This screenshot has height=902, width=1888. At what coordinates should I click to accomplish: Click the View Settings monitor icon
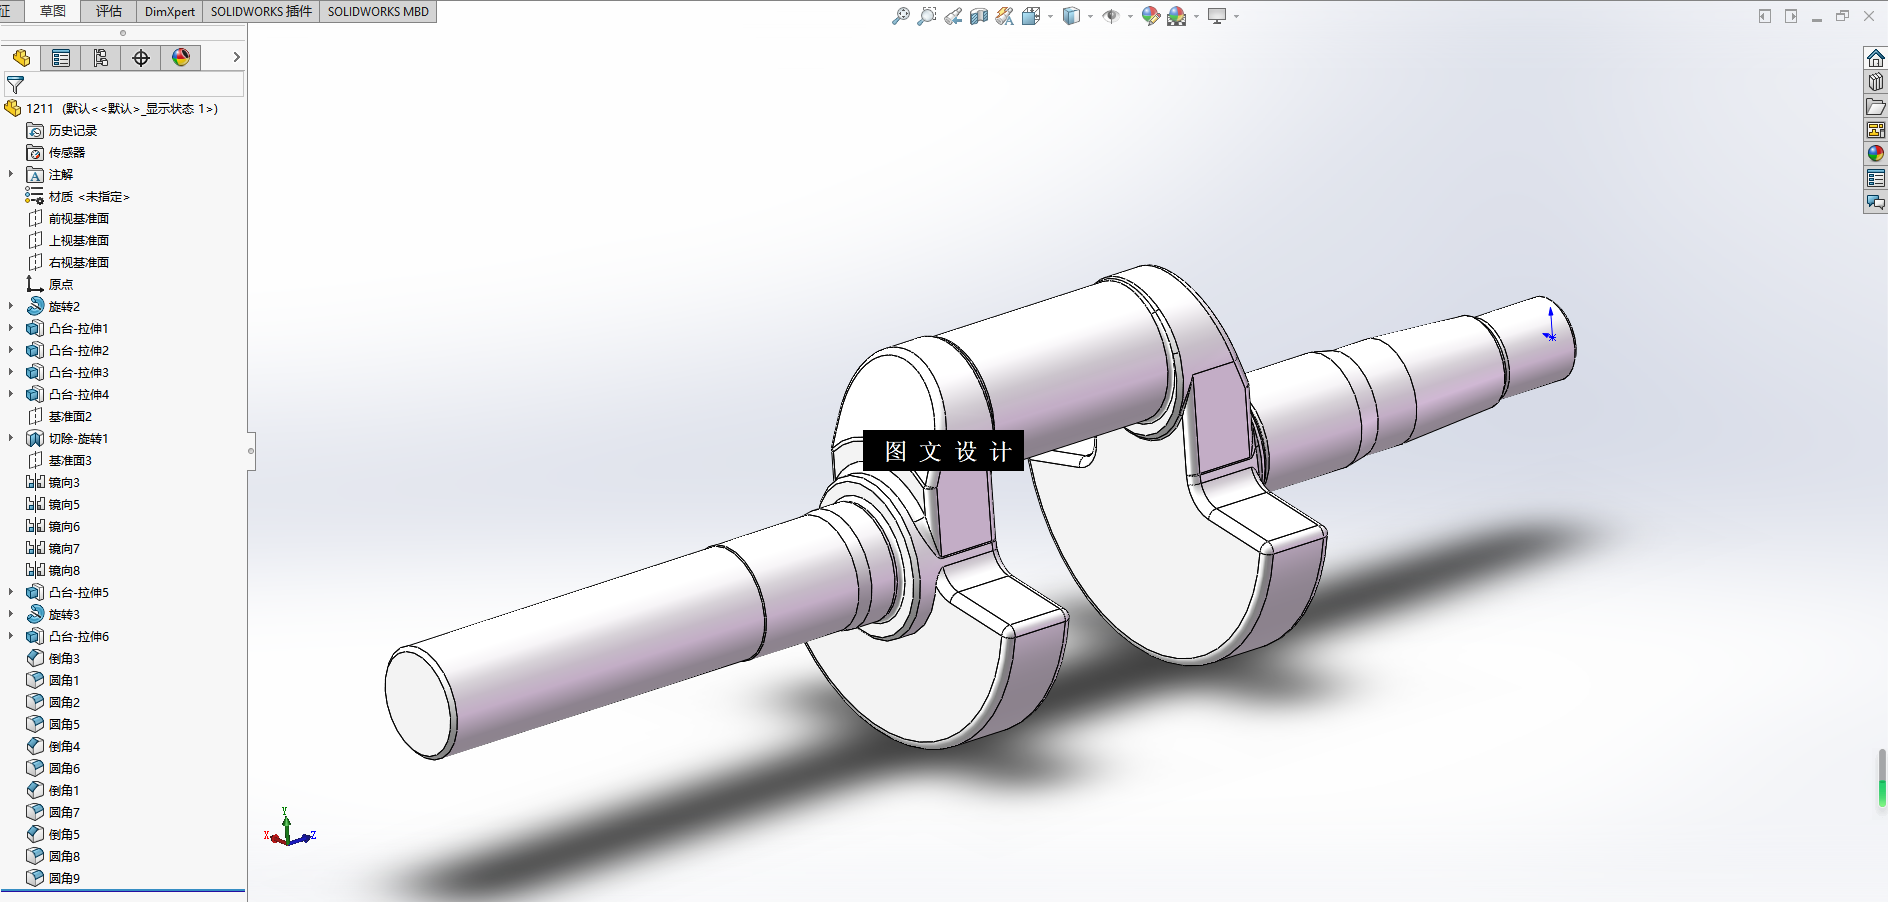point(1217,16)
